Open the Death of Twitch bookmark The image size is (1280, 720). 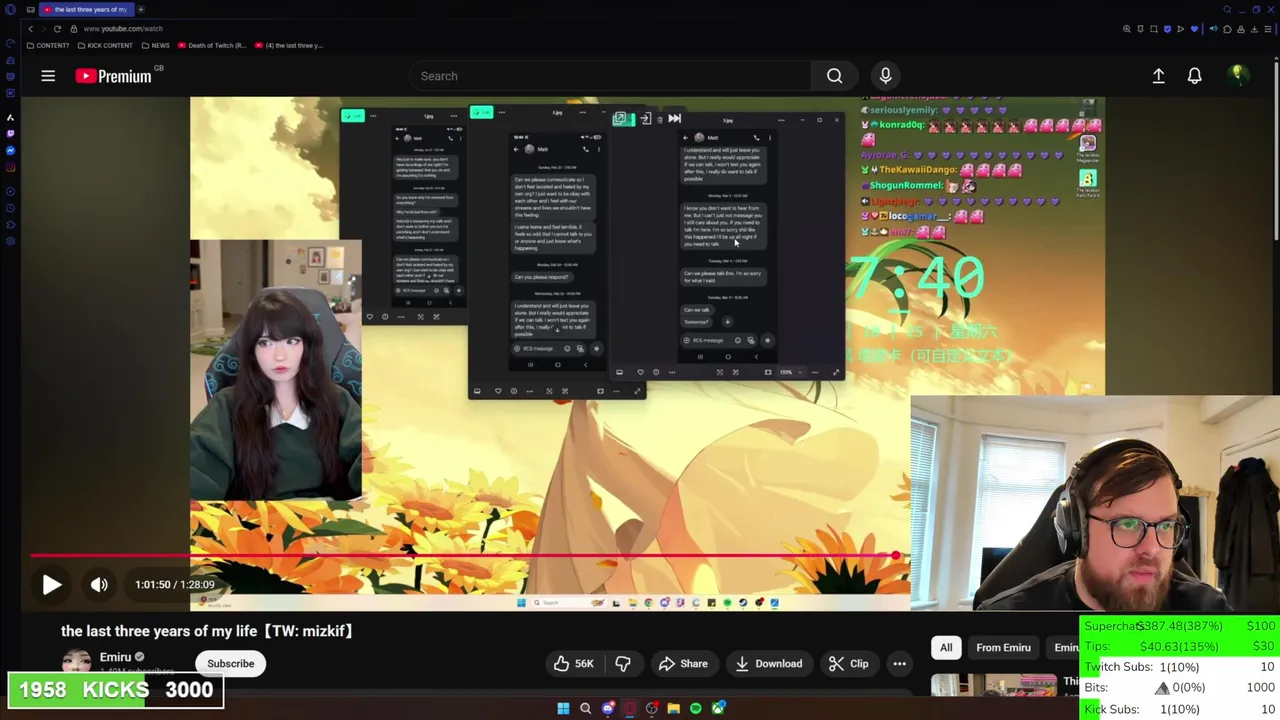pyautogui.click(x=212, y=45)
